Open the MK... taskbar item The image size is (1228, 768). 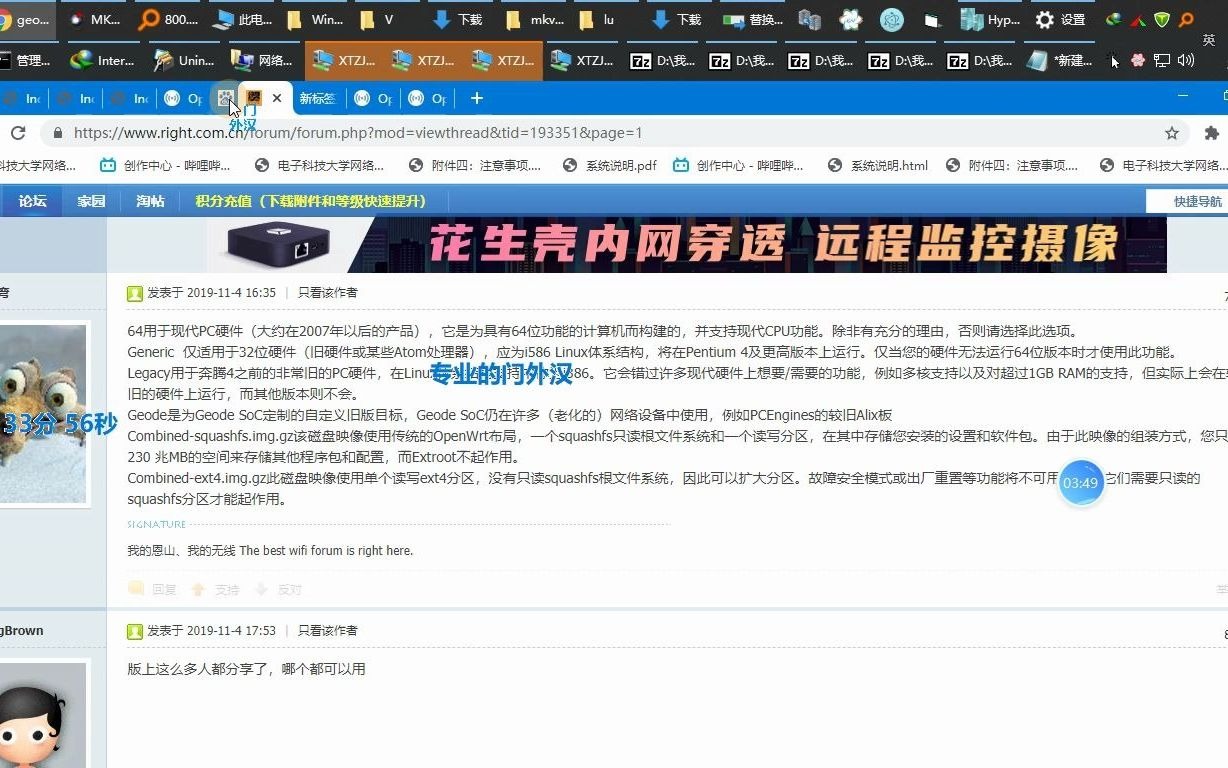[94, 19]
